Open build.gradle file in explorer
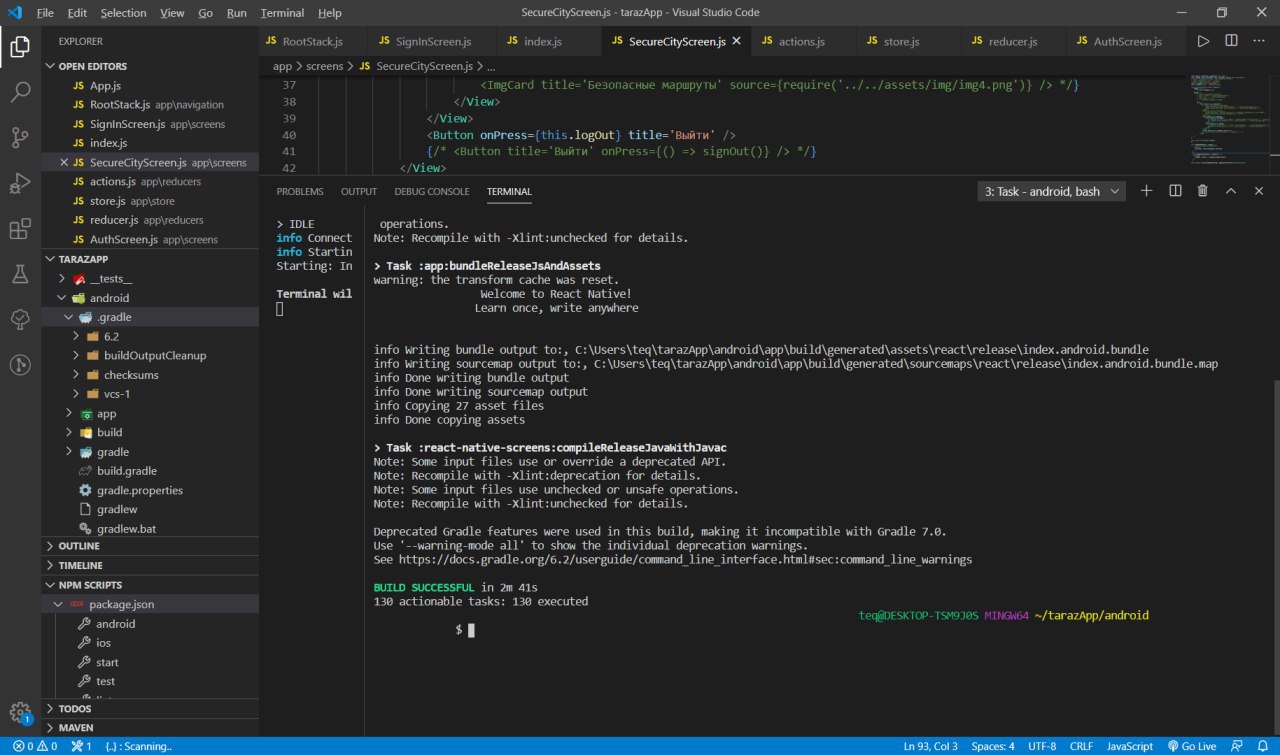This screenshot has width=1280, height=755. tap(126, 471)
